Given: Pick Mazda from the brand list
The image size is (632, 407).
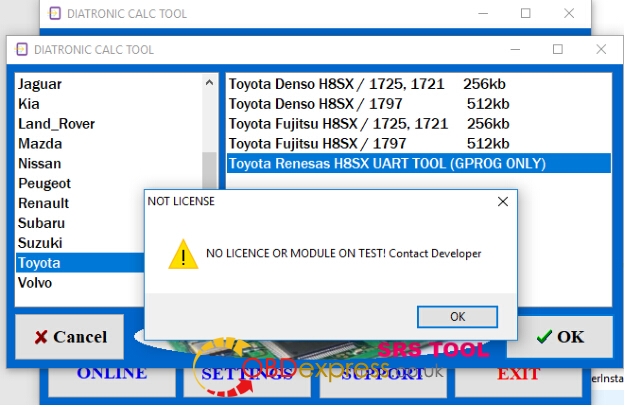Looking at the screenshot, I should 40,144.
